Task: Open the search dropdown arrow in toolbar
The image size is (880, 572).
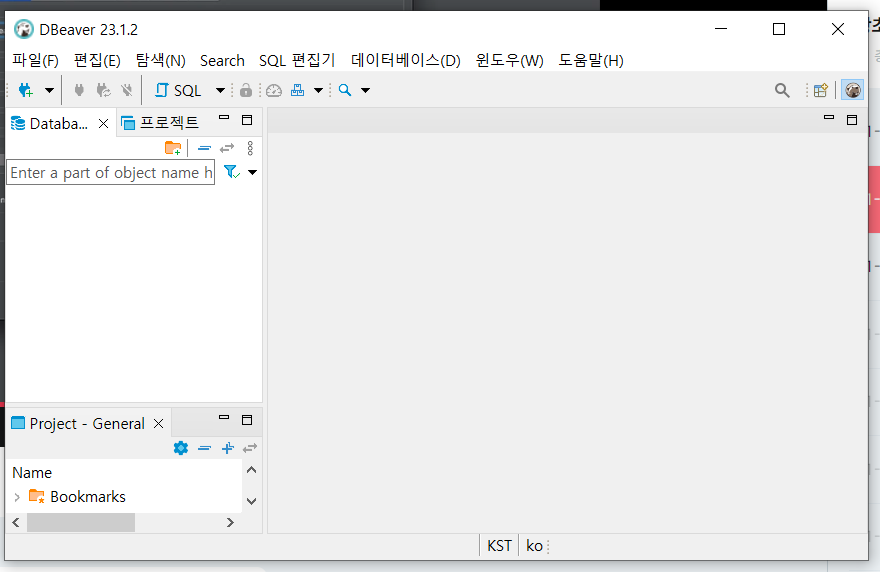Action: click(365, 90)
